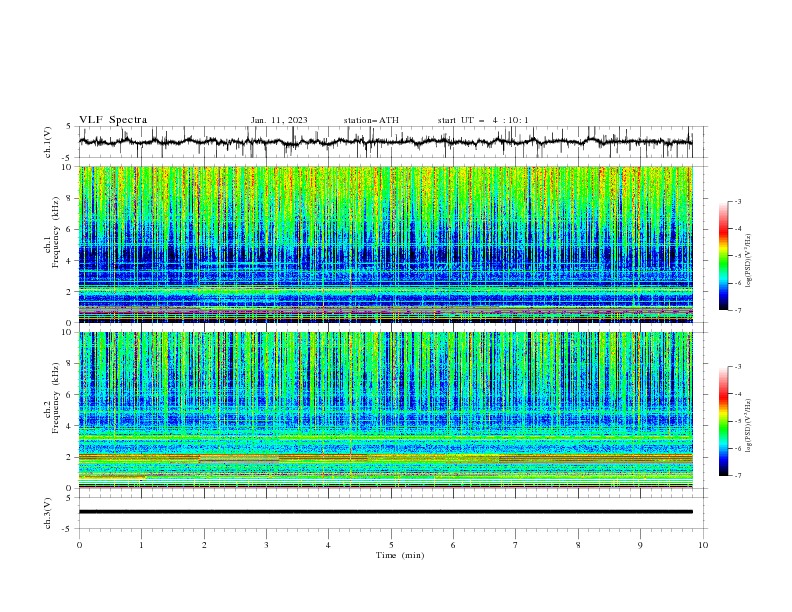Click the ch.1 voltage waveform trace
792x612 pixels.
[385, 142]
